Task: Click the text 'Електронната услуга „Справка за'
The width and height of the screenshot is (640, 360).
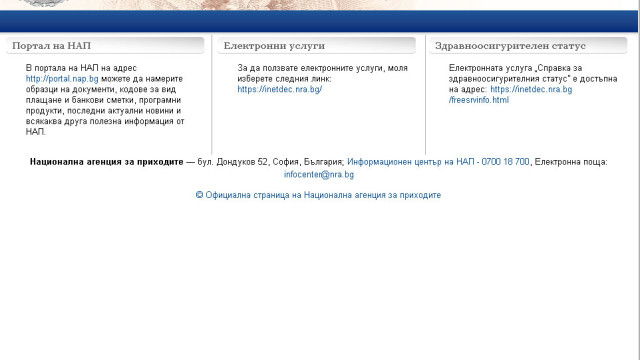Action: [x=516, y=68]
